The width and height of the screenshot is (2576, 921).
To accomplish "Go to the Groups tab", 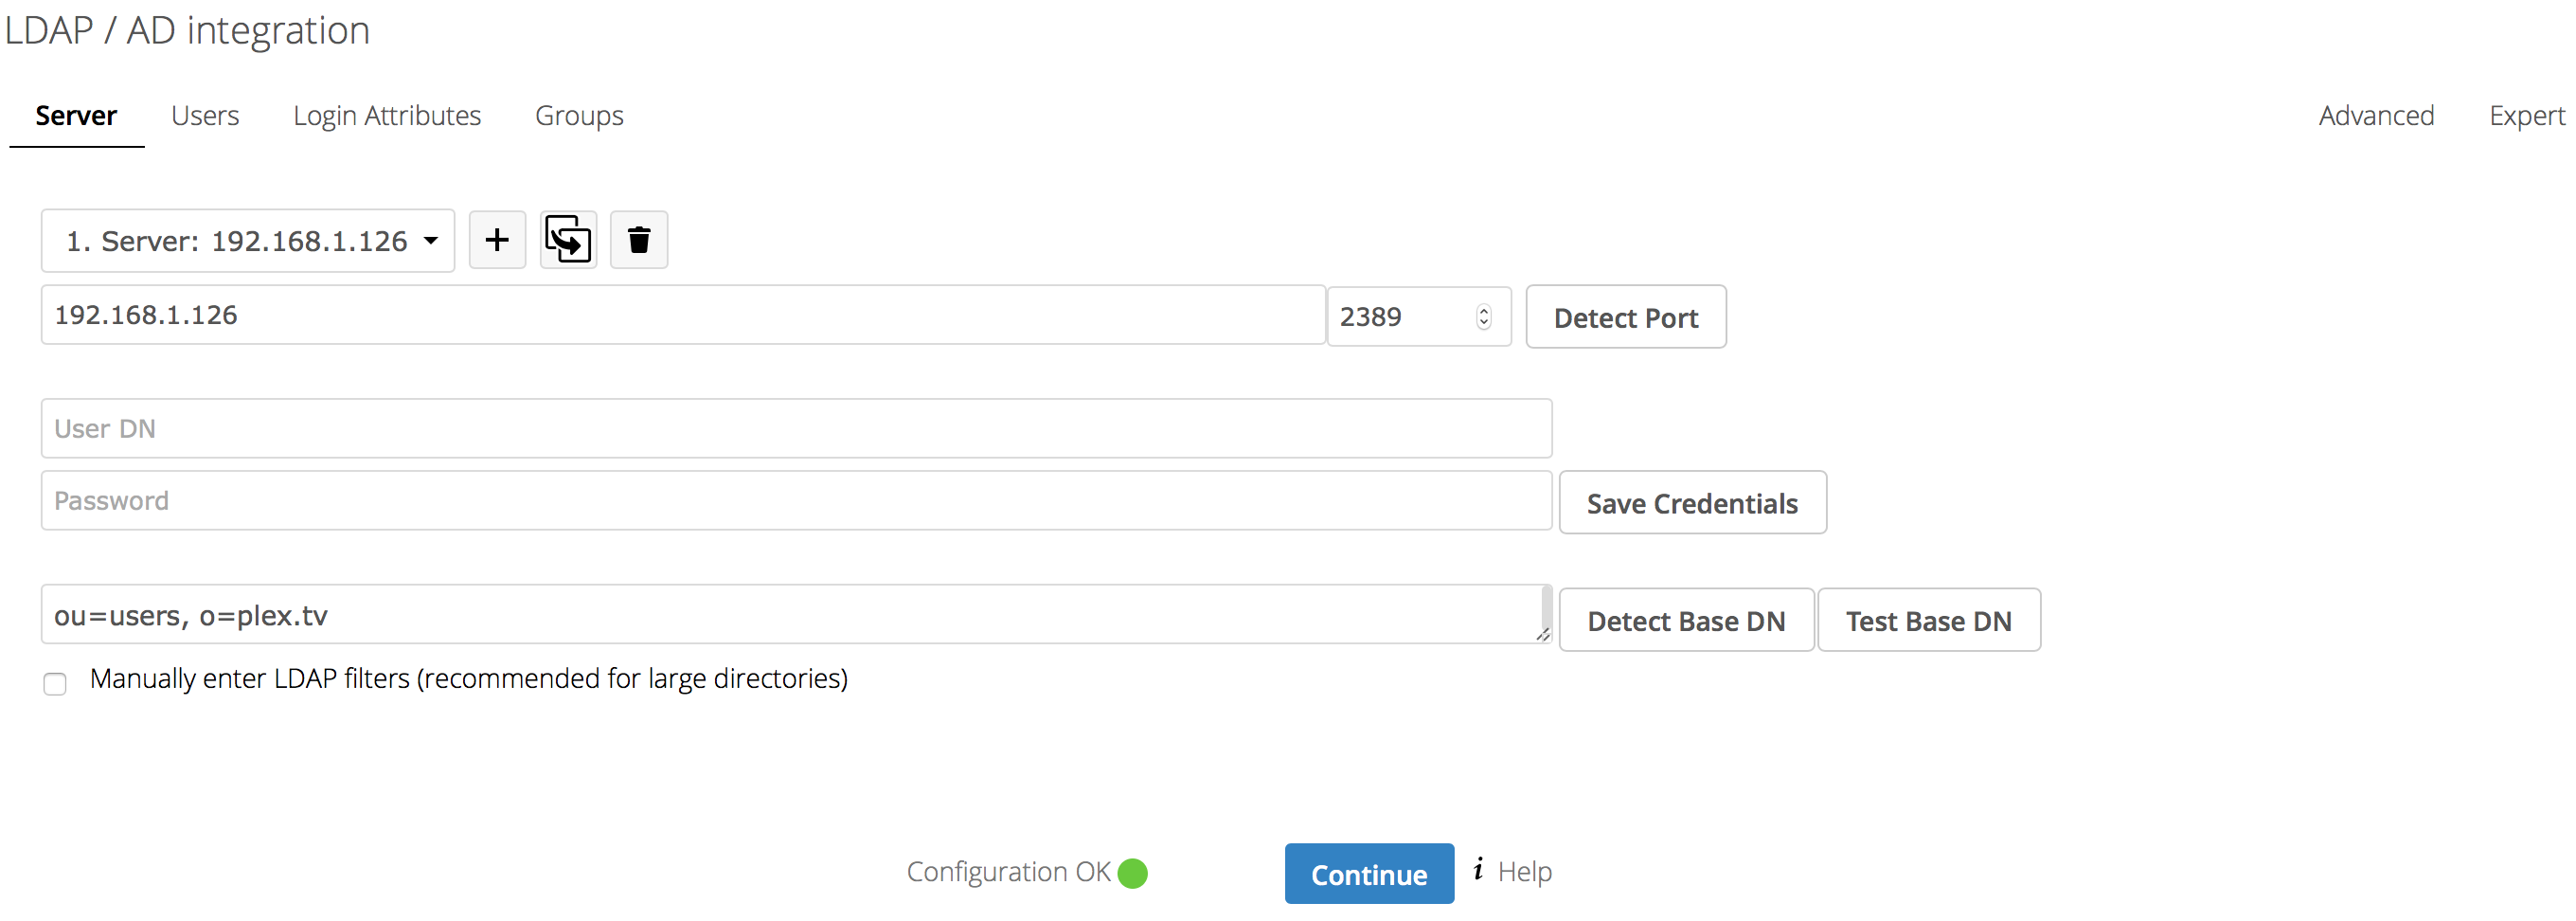I will point(579,116).
